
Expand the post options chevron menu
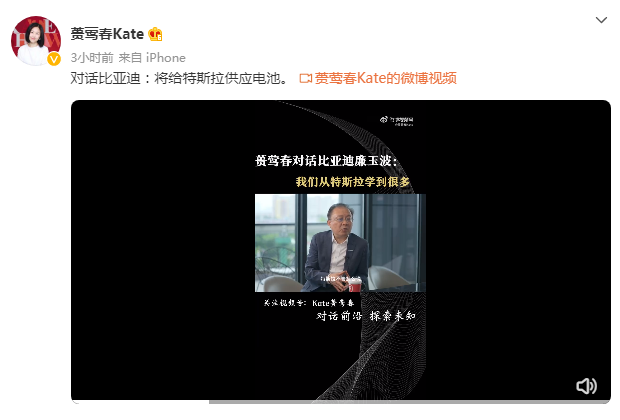(601, 20)
